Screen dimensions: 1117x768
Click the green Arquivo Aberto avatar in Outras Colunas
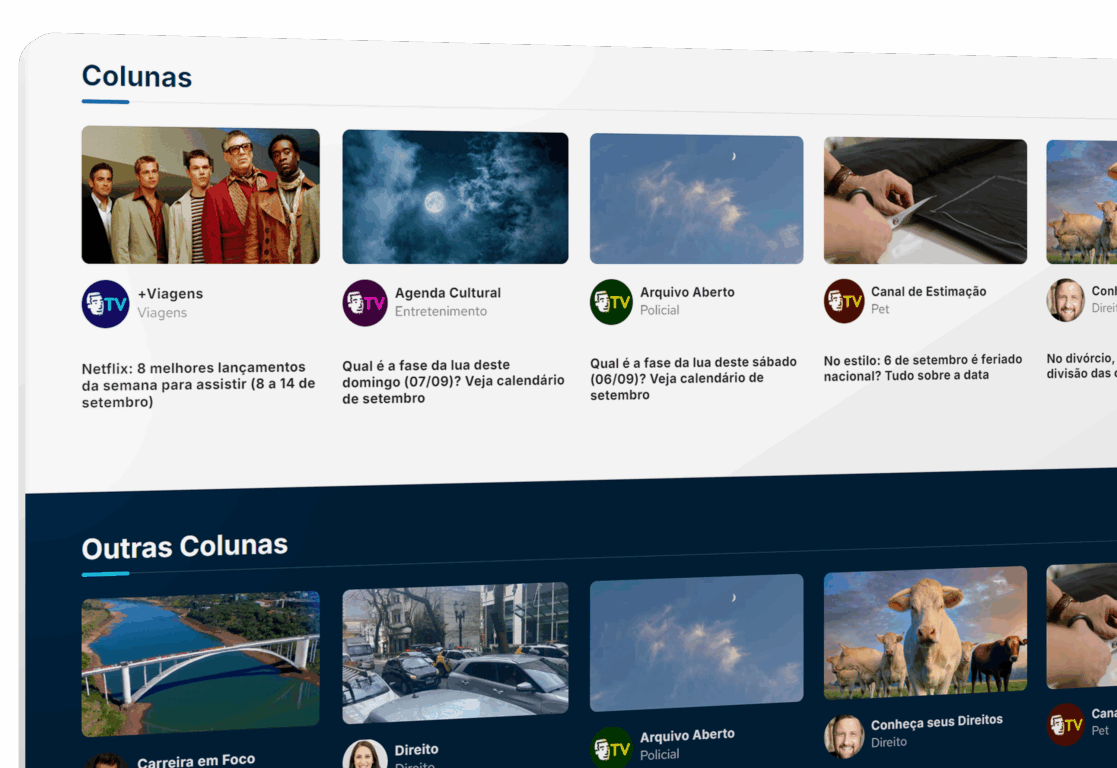pyautogui.click(x=611, y=747)
